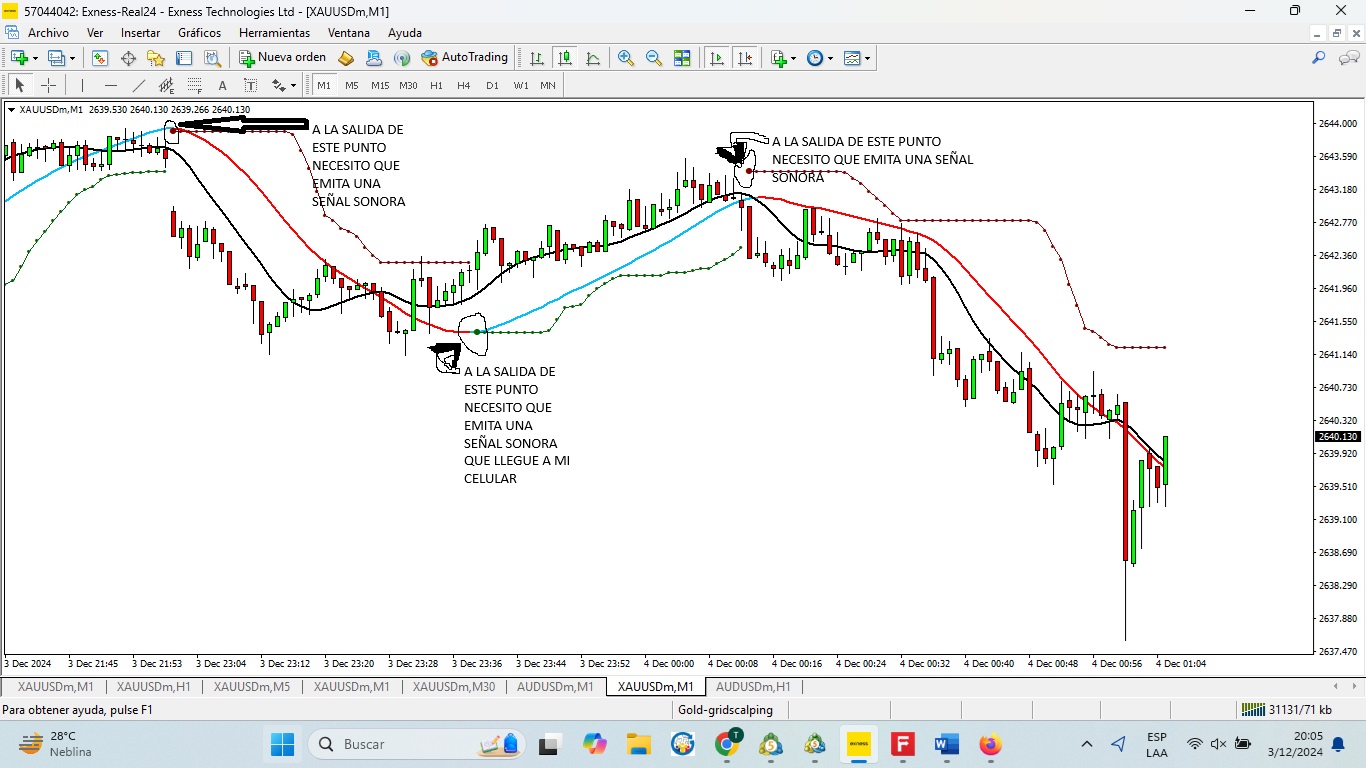Select the Text Label tool

(250, 85)
